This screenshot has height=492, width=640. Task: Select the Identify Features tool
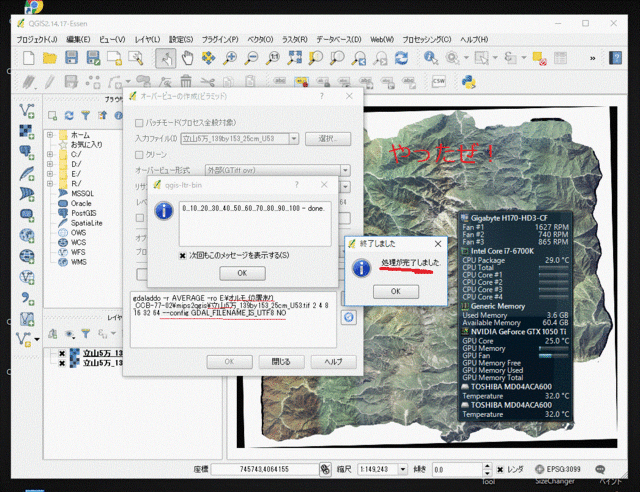pos(431,58)
